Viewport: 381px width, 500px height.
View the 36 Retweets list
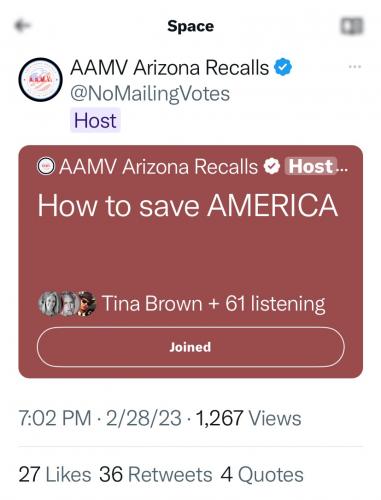(x=156, y=474)
